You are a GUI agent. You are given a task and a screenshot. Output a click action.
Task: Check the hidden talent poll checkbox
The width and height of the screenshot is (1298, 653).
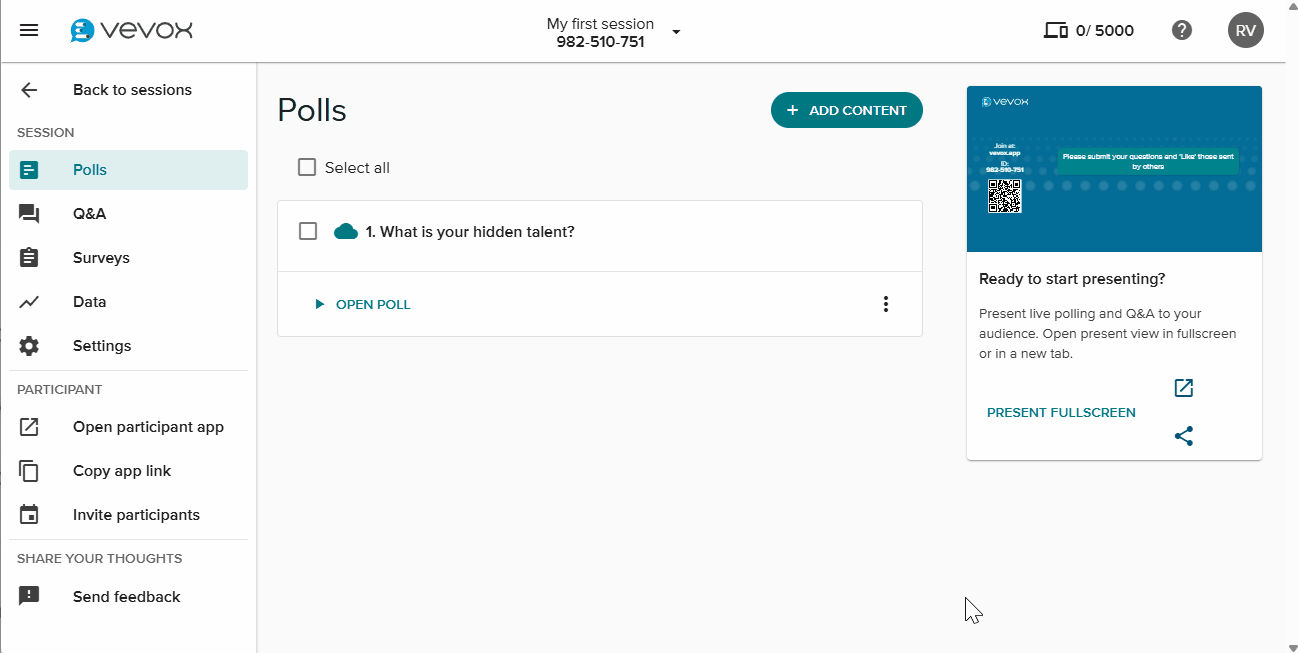tap(308, 231)
